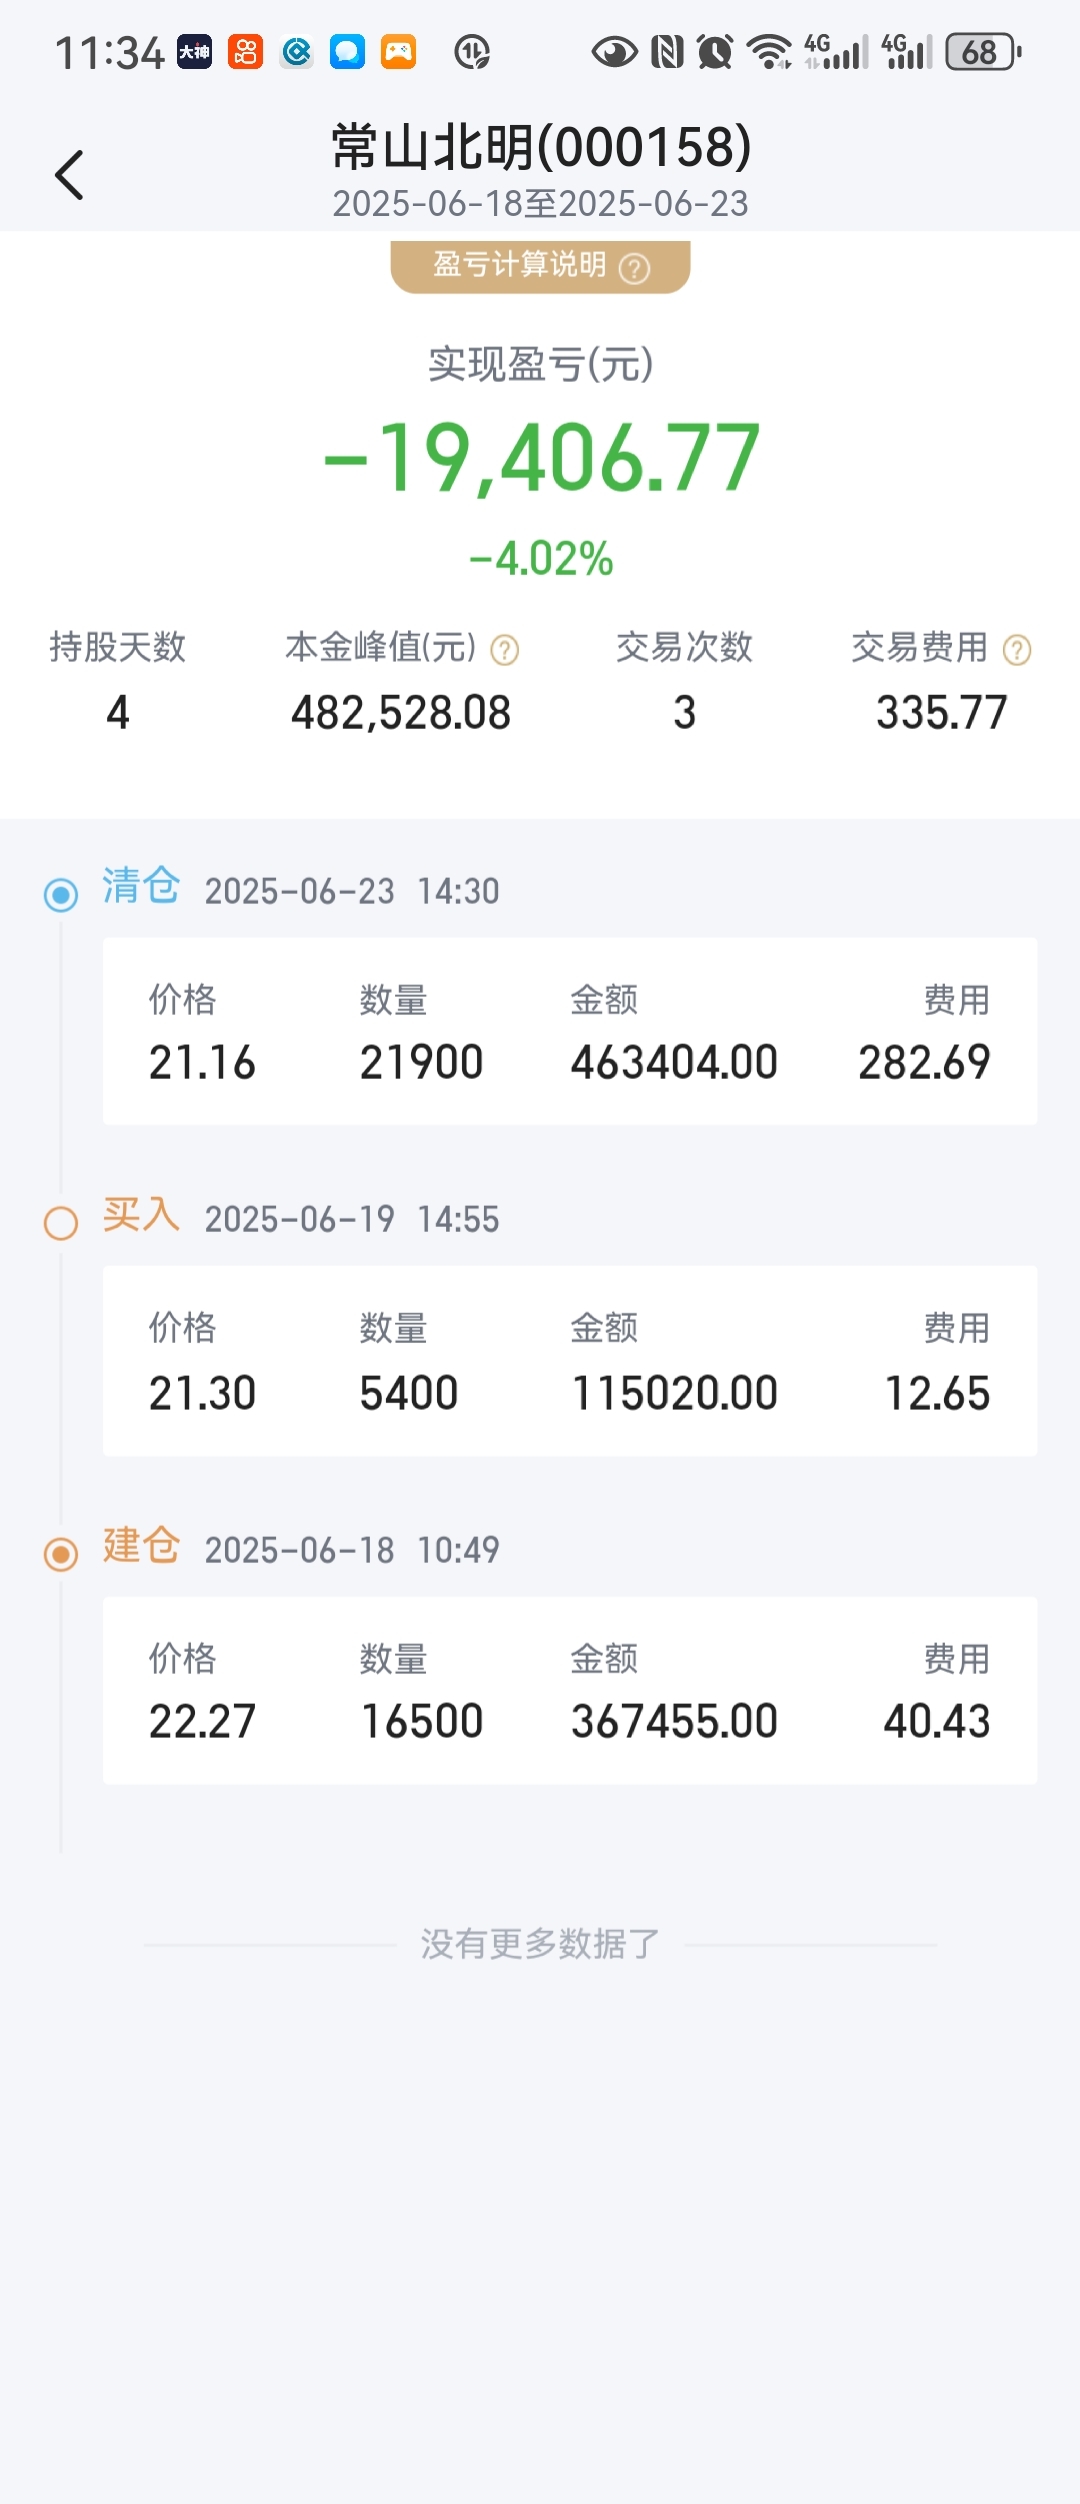Tap the 大神 app notification icon
This screenshot has height=2504, width=1080.
point(195,52)
